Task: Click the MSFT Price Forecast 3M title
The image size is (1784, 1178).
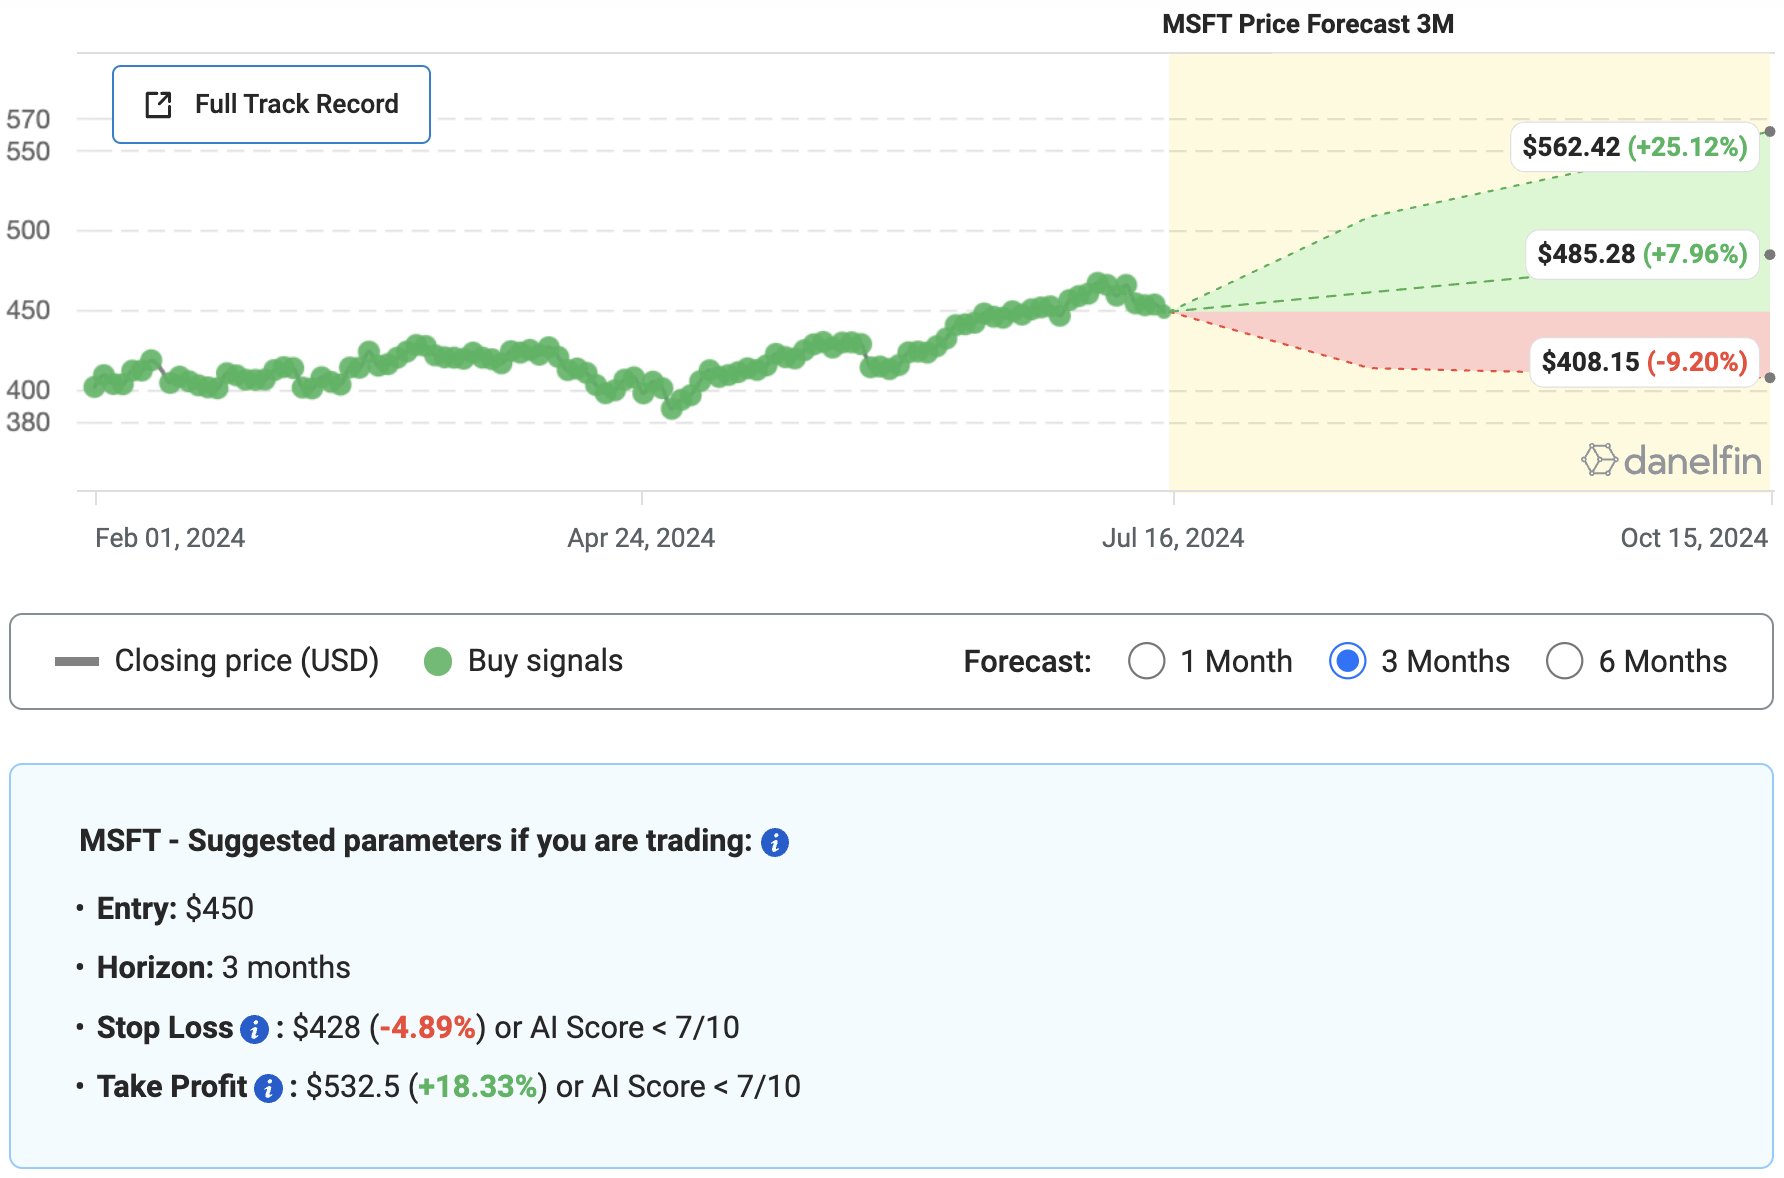Action: (1307, 24)
